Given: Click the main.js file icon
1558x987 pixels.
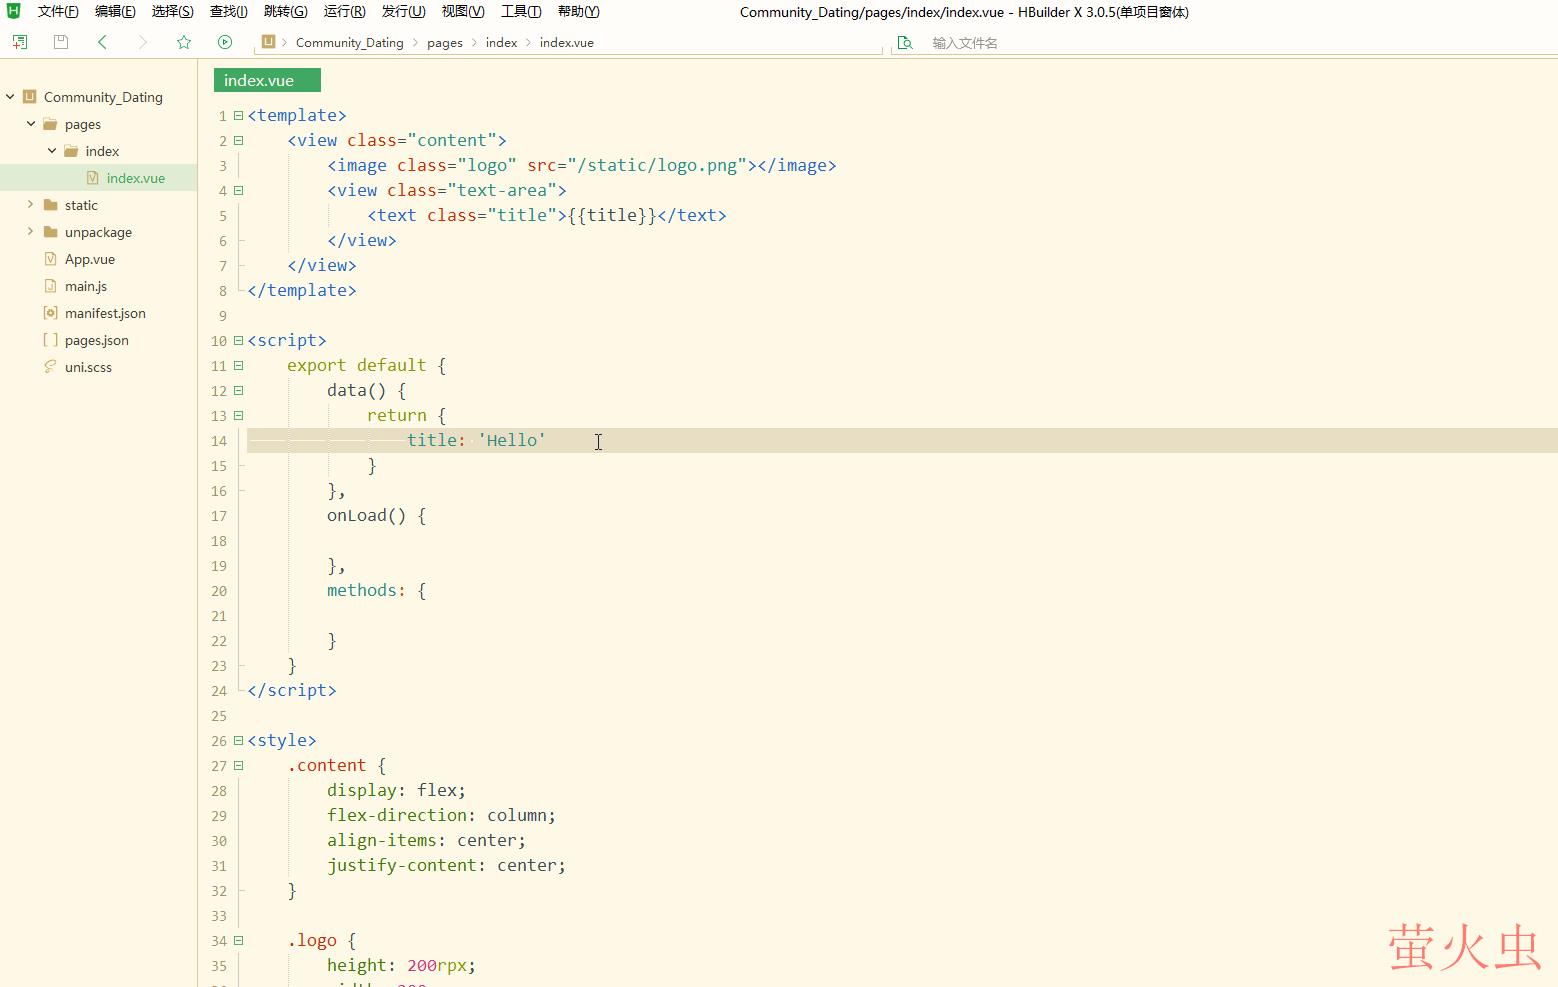Looking at the screenshot, I should (x=51, y=286).
